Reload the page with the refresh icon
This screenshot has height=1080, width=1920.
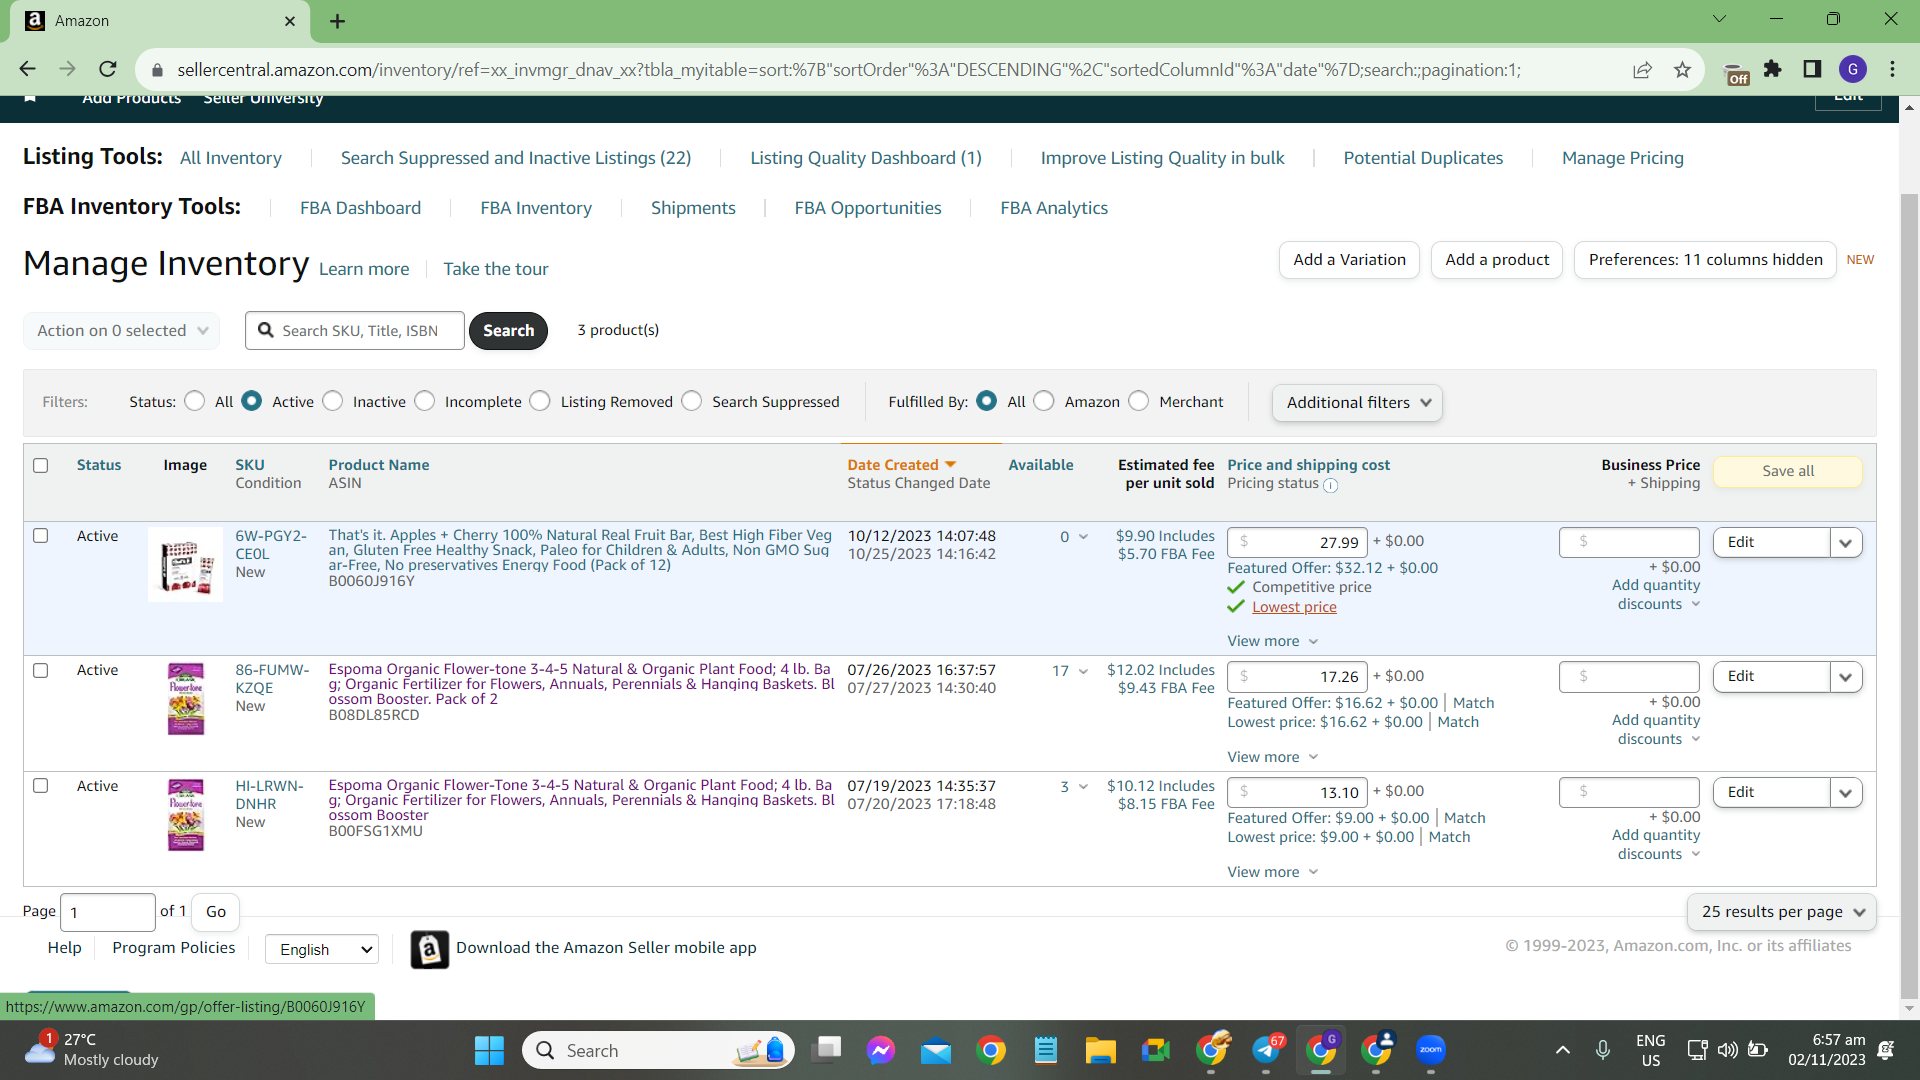click(108, 69)
